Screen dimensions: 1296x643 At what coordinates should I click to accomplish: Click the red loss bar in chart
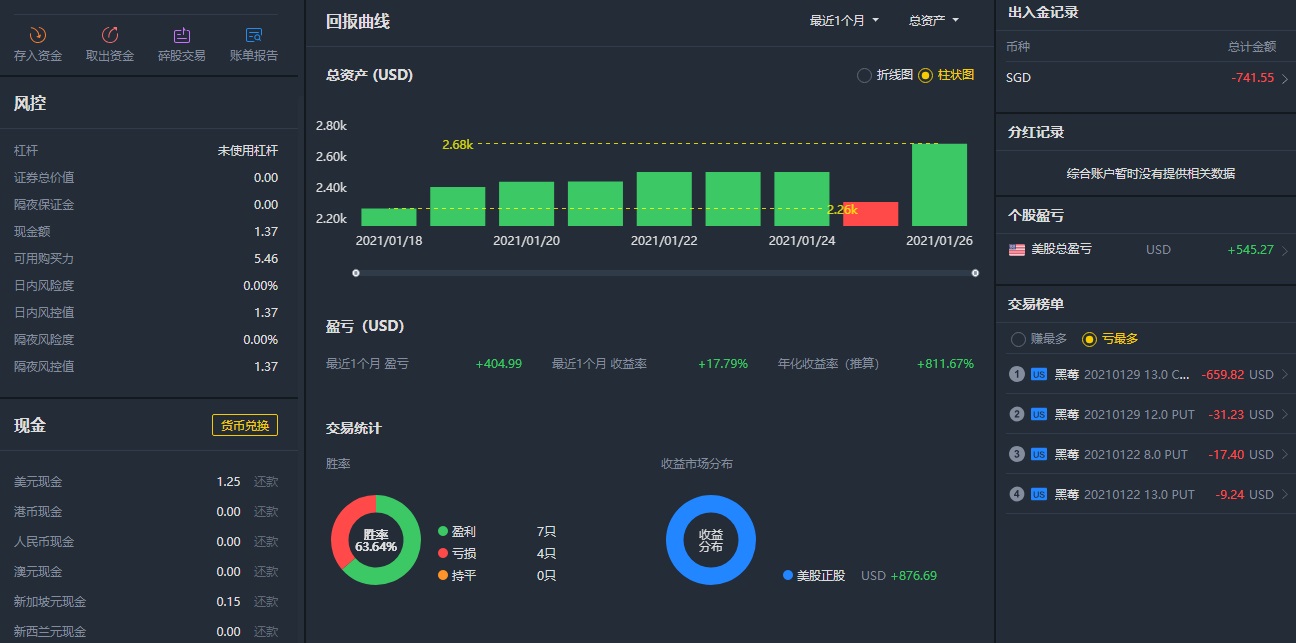pos(870,214)
